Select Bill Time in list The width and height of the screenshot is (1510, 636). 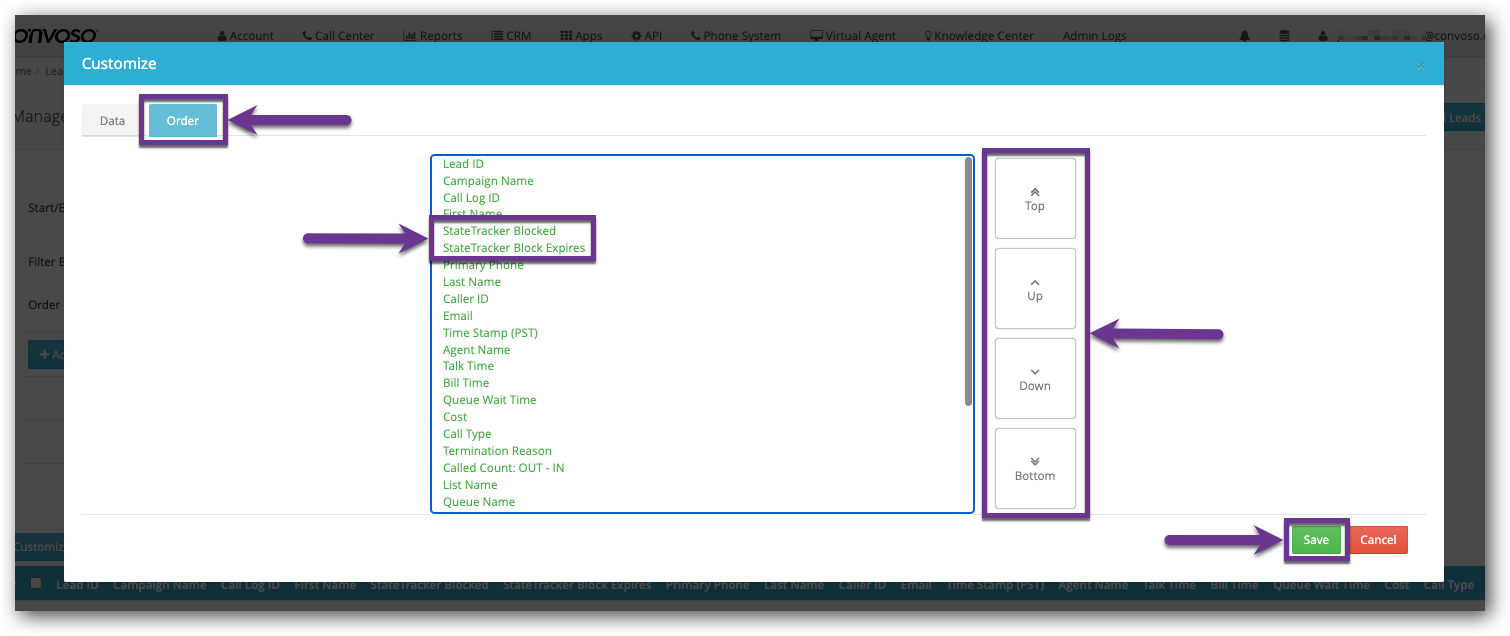pos(466,383)
